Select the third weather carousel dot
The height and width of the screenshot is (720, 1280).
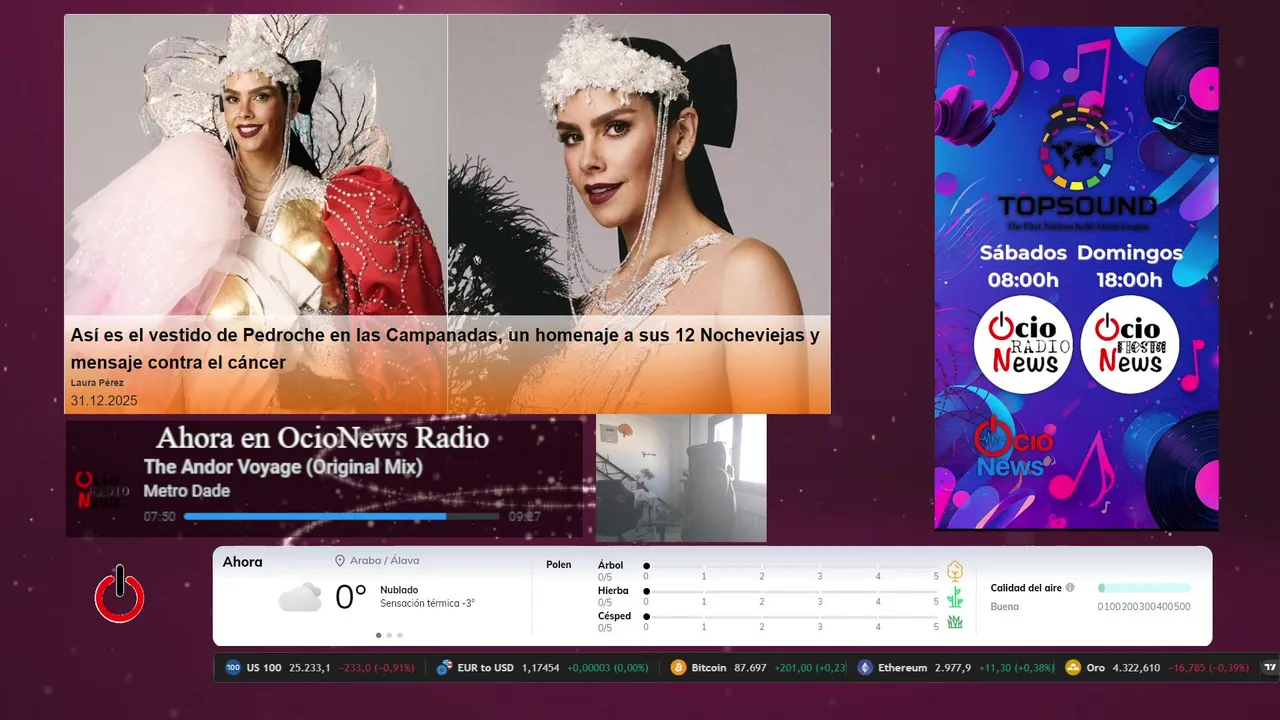click(x=401, y=635)
